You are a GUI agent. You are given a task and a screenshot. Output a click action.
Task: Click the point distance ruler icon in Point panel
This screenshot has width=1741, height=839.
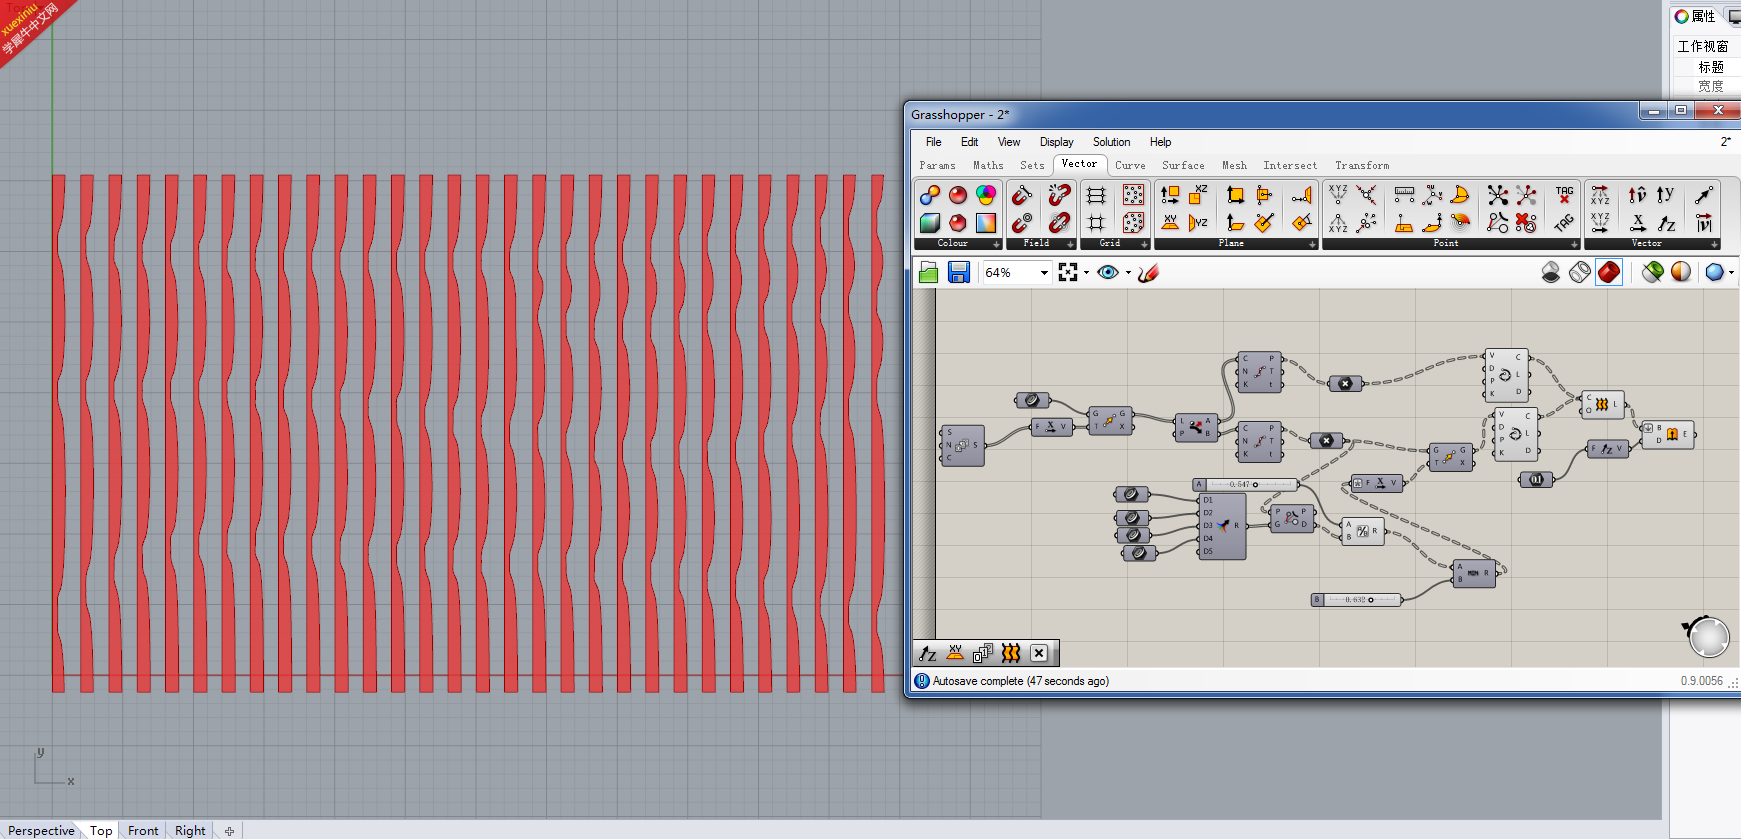click(x=1404, y=194)
